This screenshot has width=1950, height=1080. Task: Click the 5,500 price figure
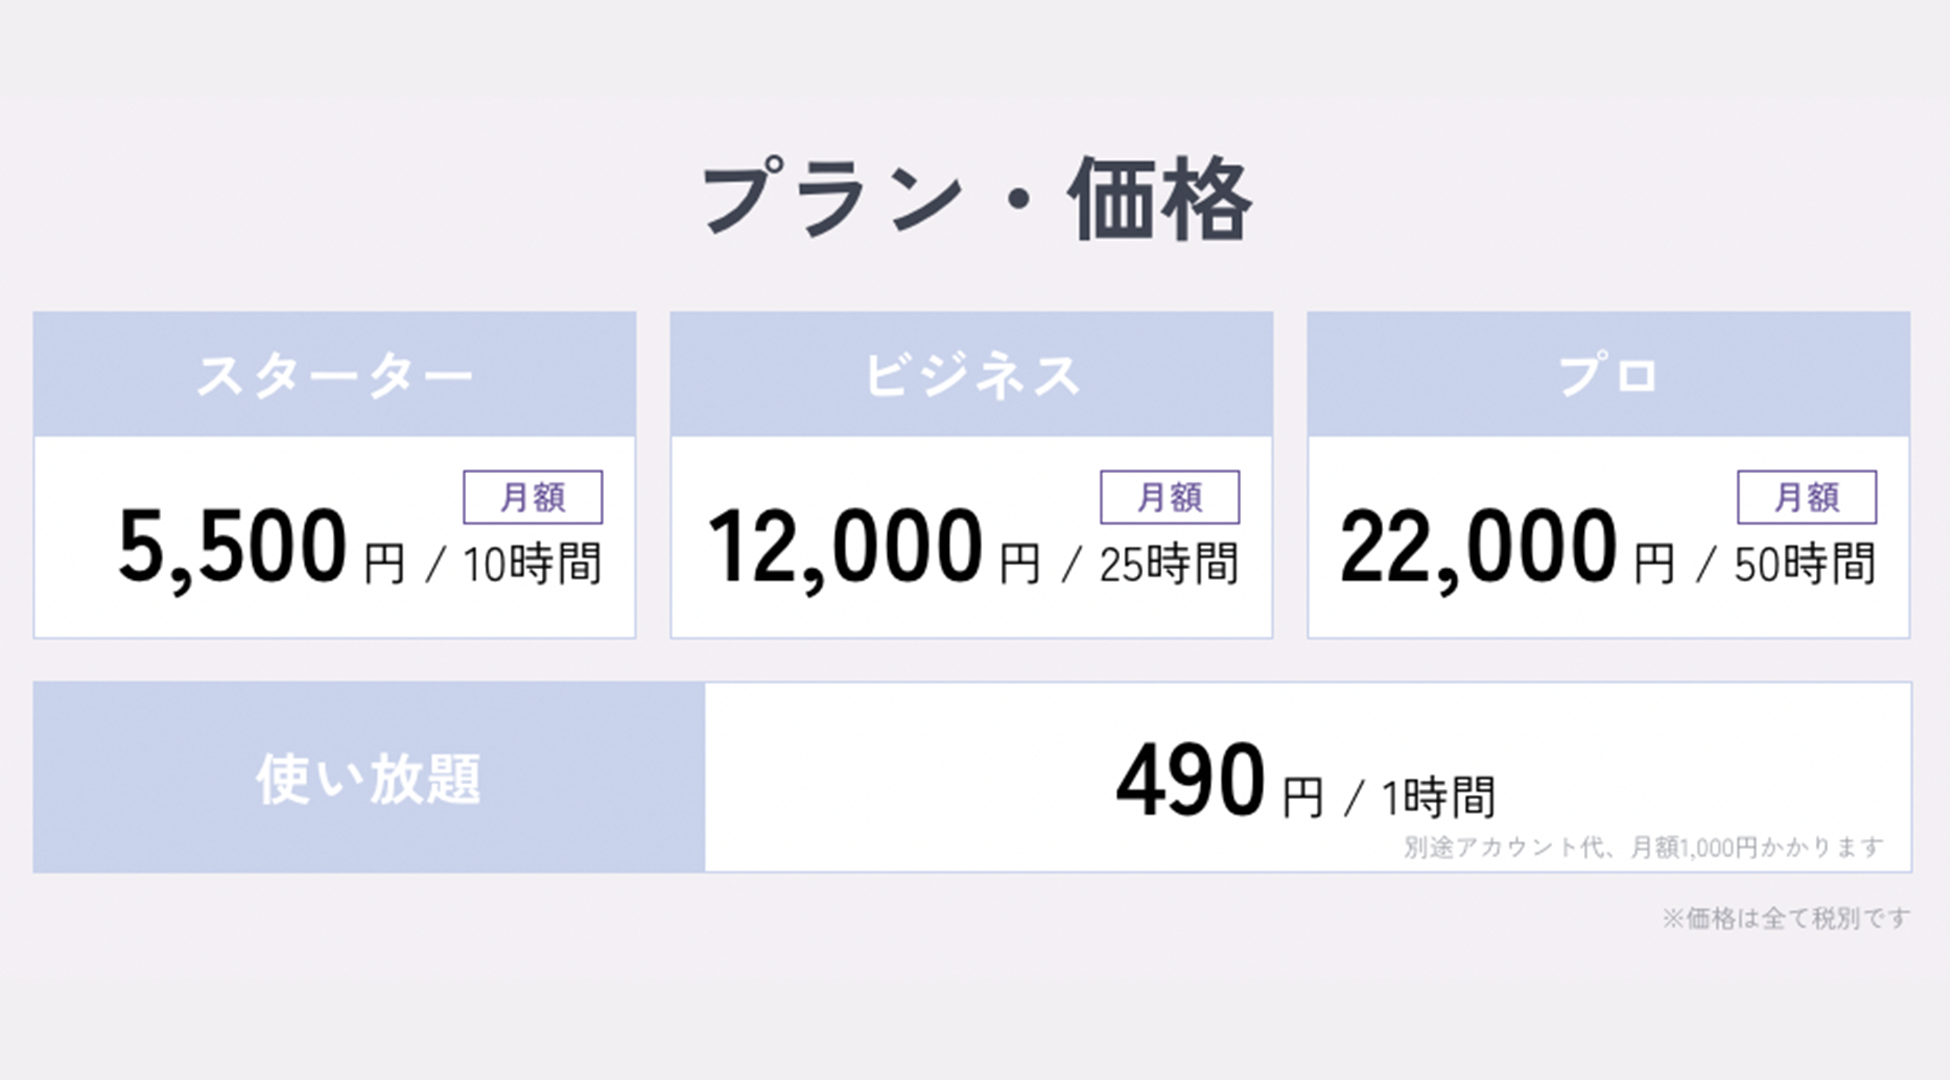tap(232, 547)
